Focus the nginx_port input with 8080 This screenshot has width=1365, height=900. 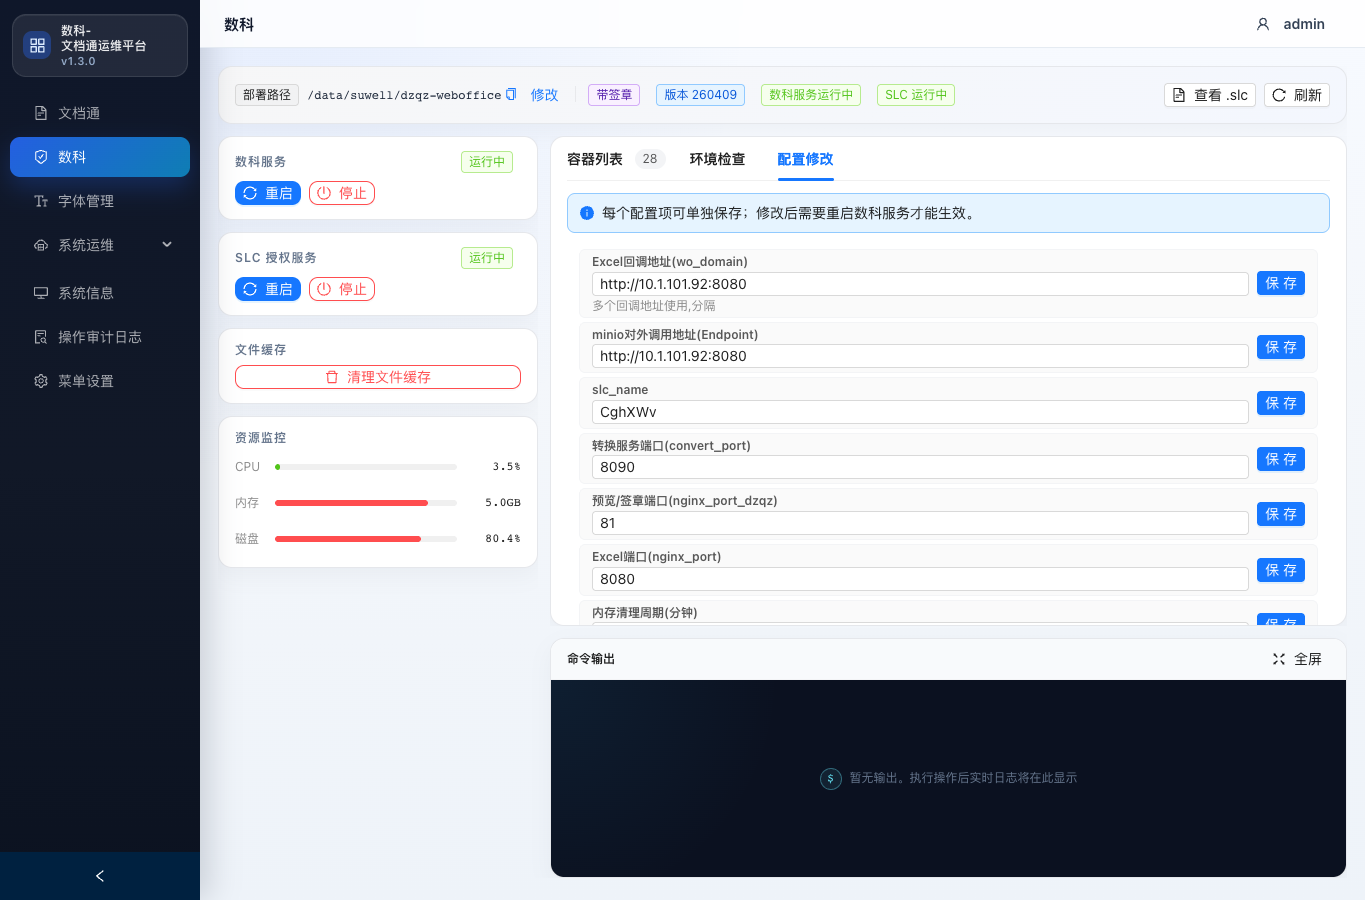click(920, 579)
